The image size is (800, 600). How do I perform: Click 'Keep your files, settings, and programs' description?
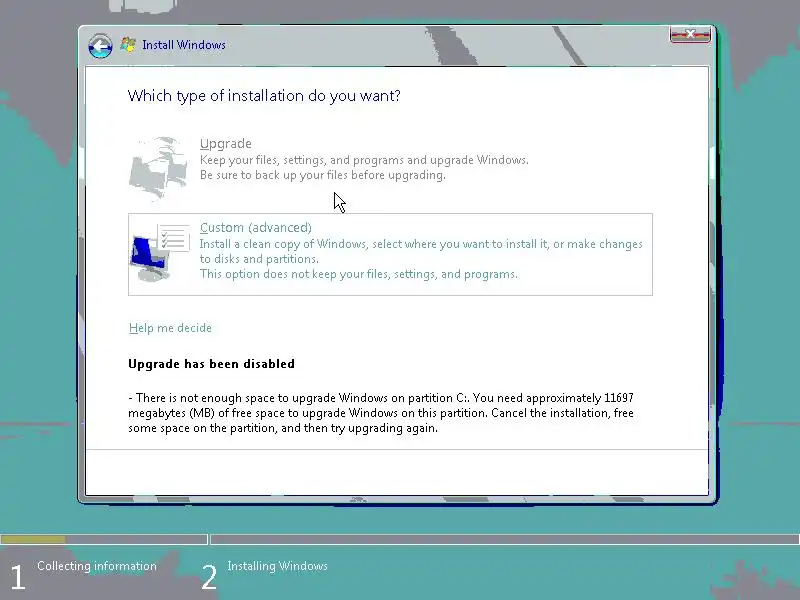click(x=364, y=160)
